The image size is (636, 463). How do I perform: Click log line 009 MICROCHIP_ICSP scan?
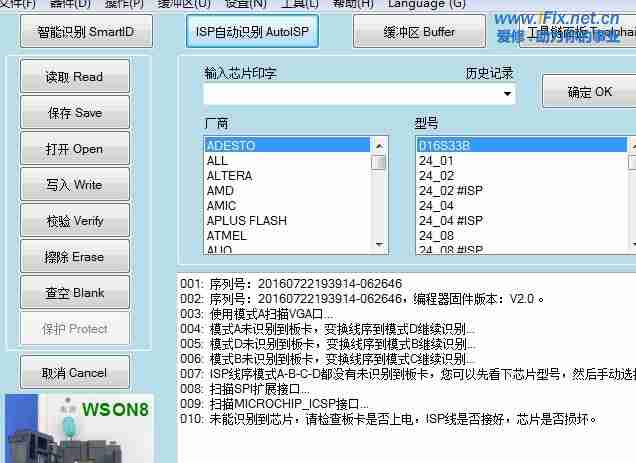pos(274,404)
